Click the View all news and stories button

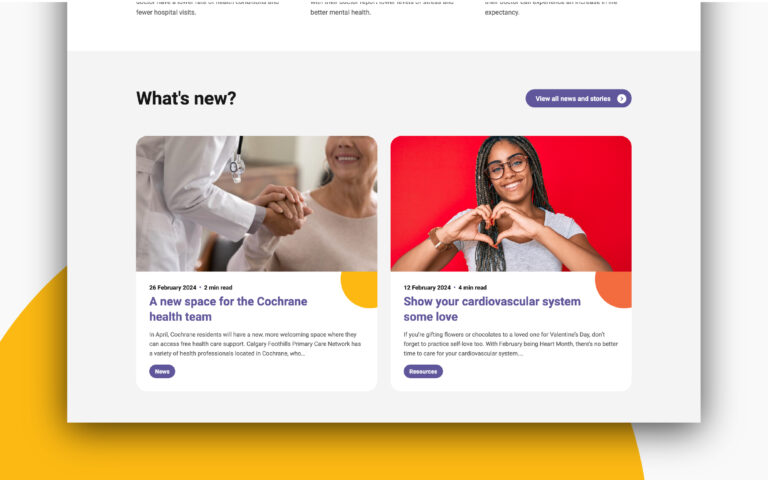578,98
